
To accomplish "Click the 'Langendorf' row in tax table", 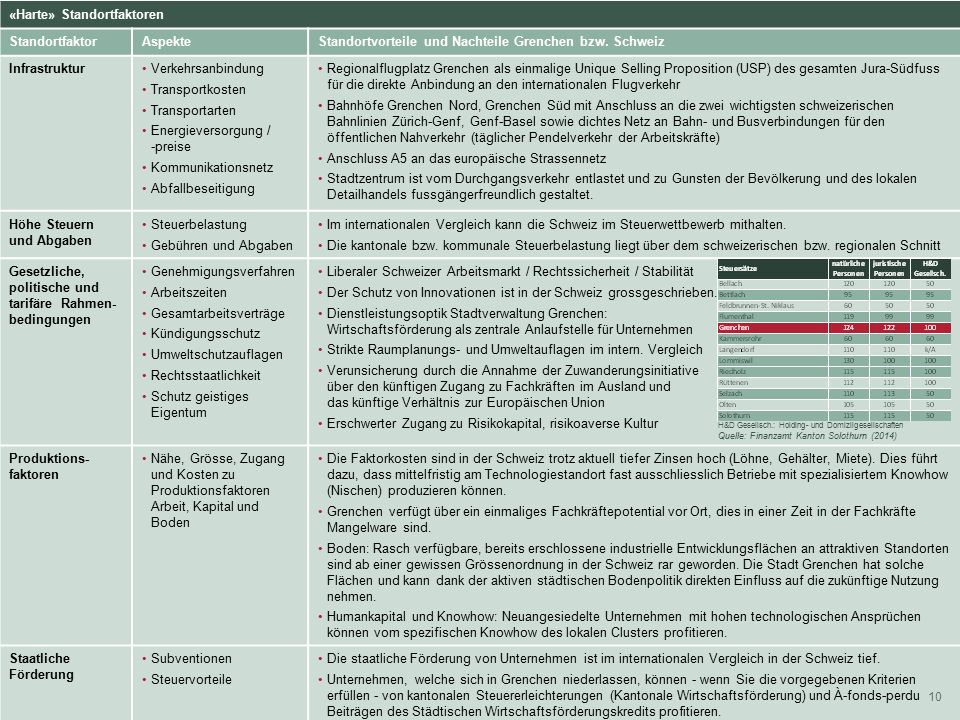I will pyautogui.click(x=834, y=350).
